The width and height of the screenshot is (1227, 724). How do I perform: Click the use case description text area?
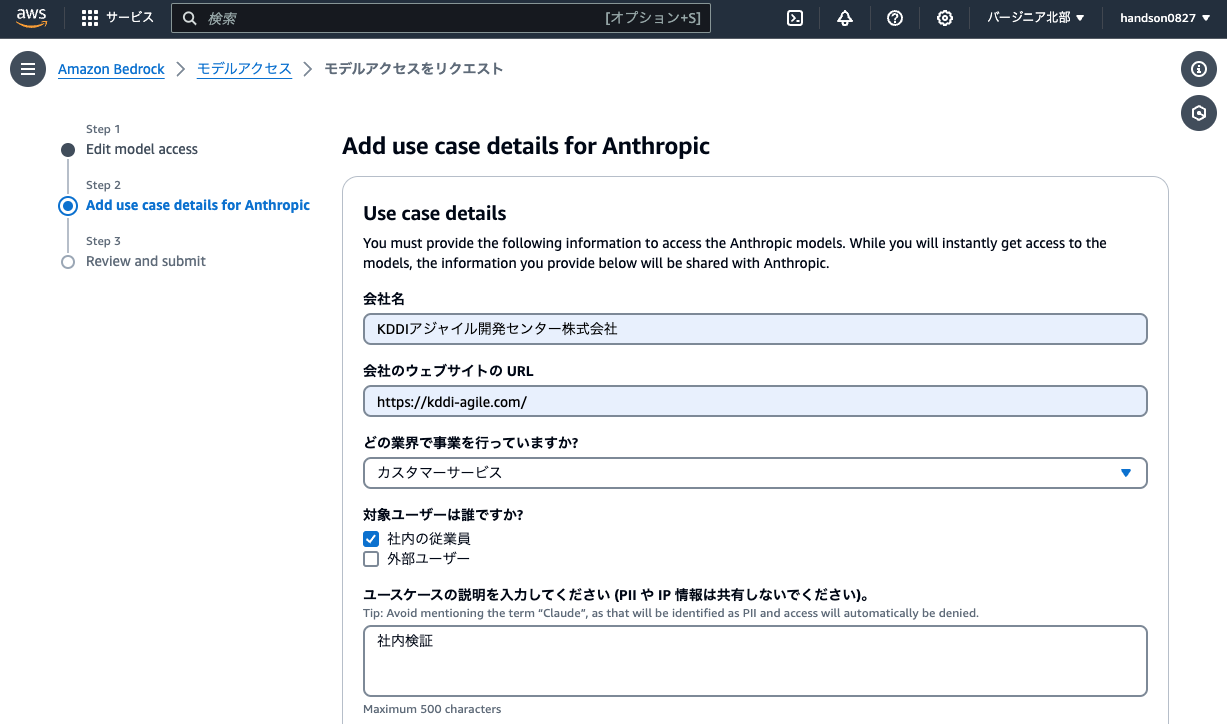pos(755,660)
